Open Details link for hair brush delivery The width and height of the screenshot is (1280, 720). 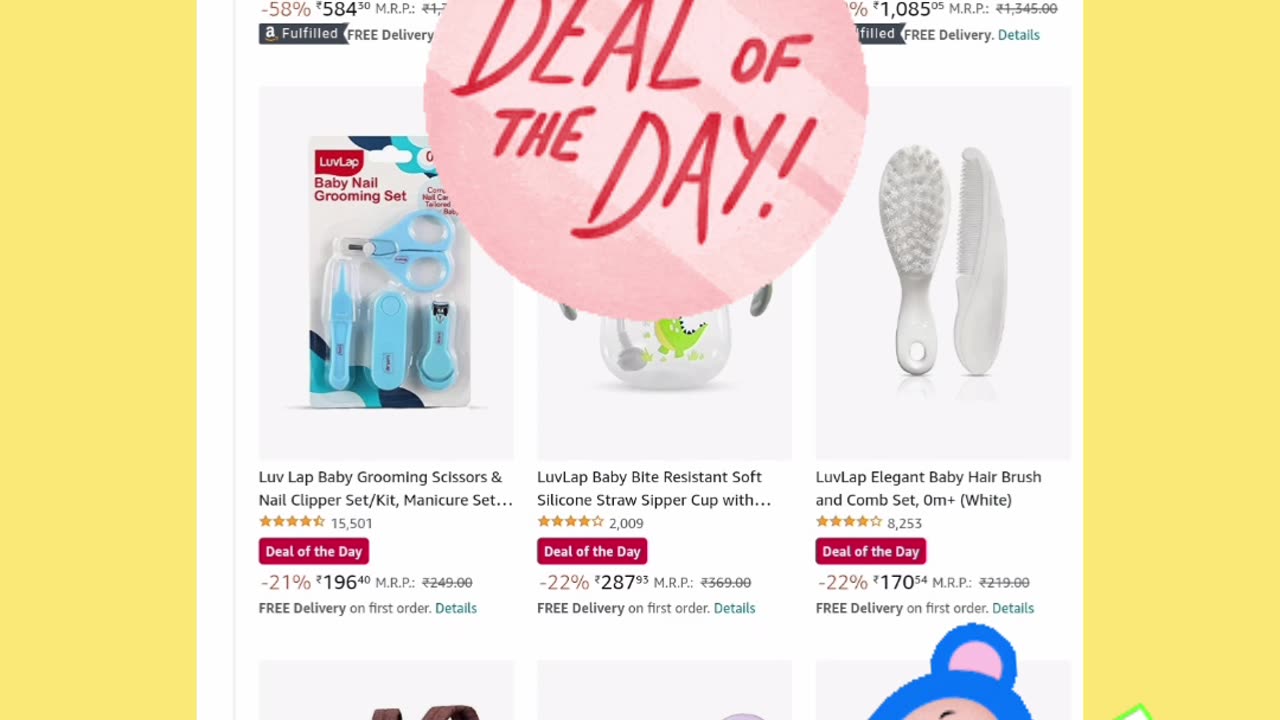(x=1013, y=608)
